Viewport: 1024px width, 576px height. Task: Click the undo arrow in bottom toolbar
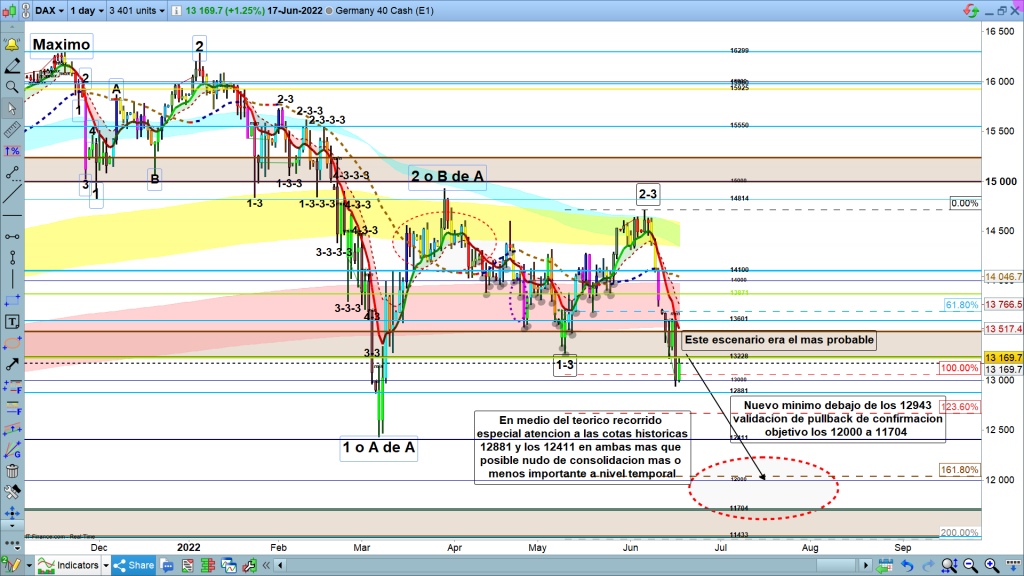905,565
